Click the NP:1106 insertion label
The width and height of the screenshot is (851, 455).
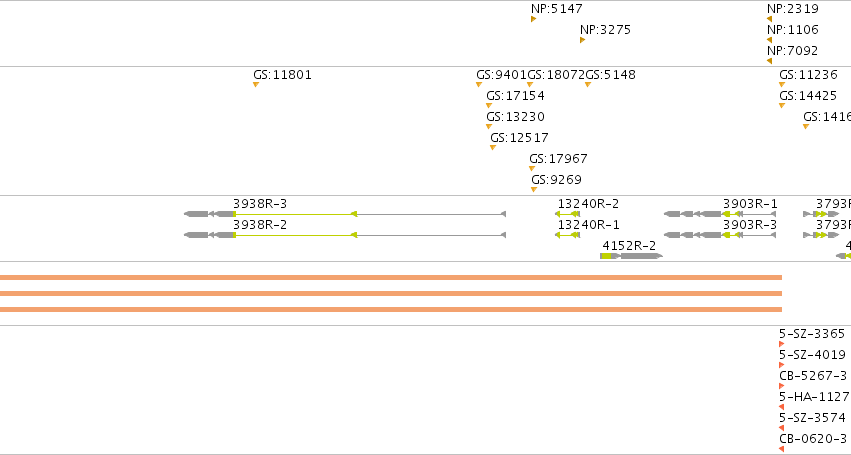792,30
